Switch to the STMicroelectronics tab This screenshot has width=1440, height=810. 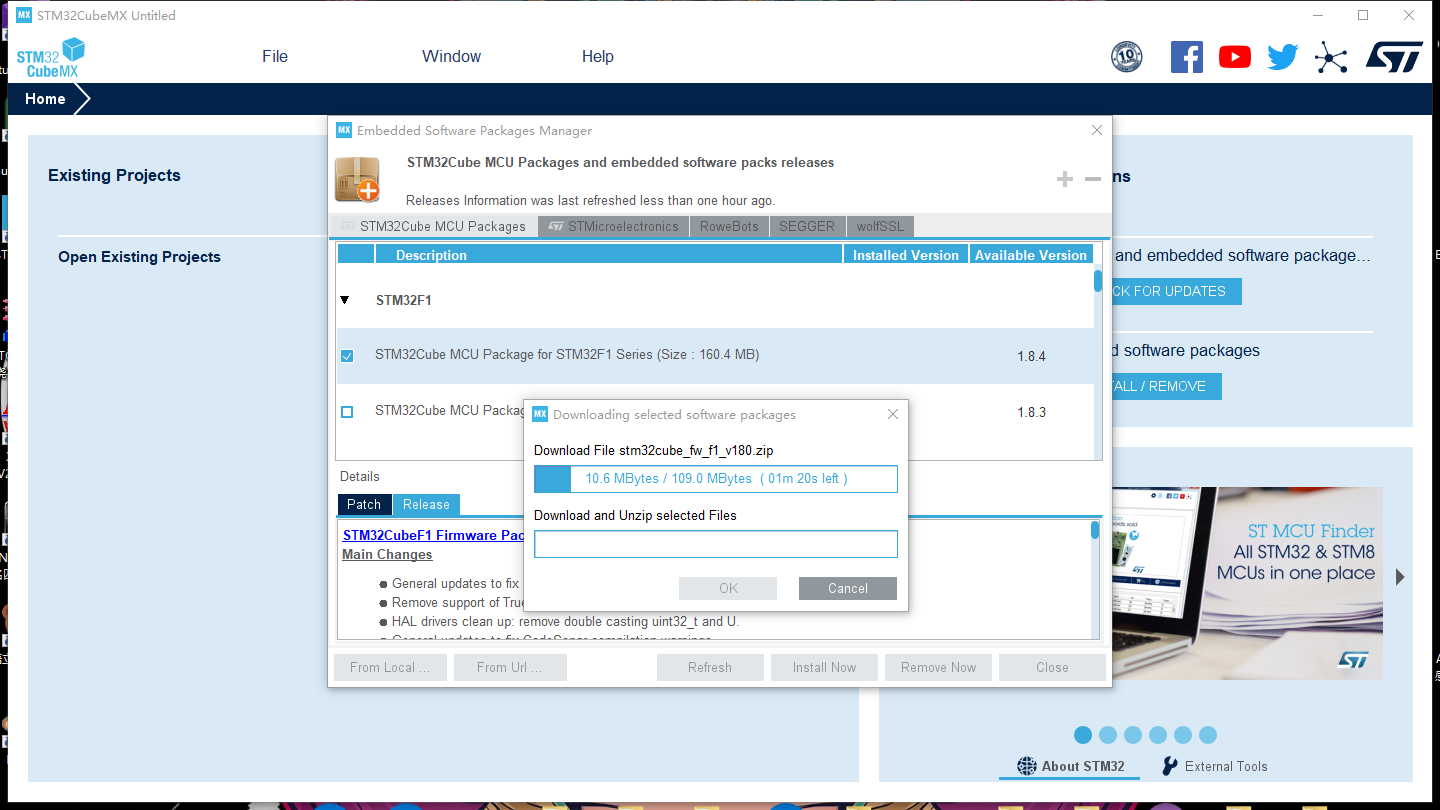coord(613,226)
